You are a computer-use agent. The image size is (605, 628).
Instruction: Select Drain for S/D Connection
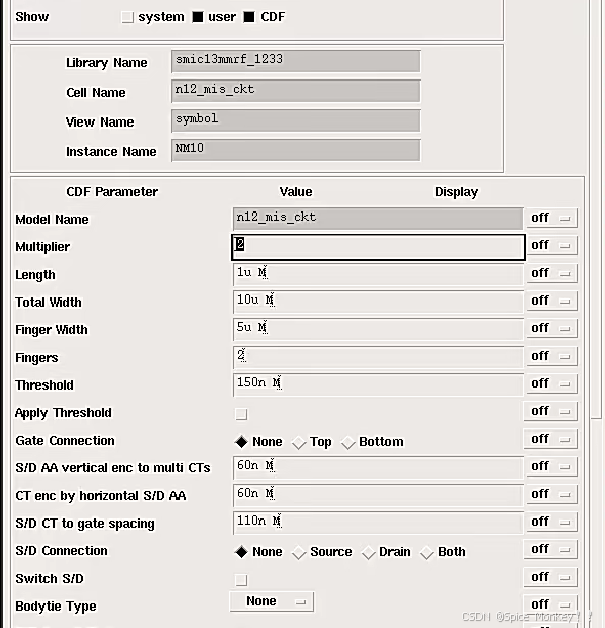coord(368,553)
